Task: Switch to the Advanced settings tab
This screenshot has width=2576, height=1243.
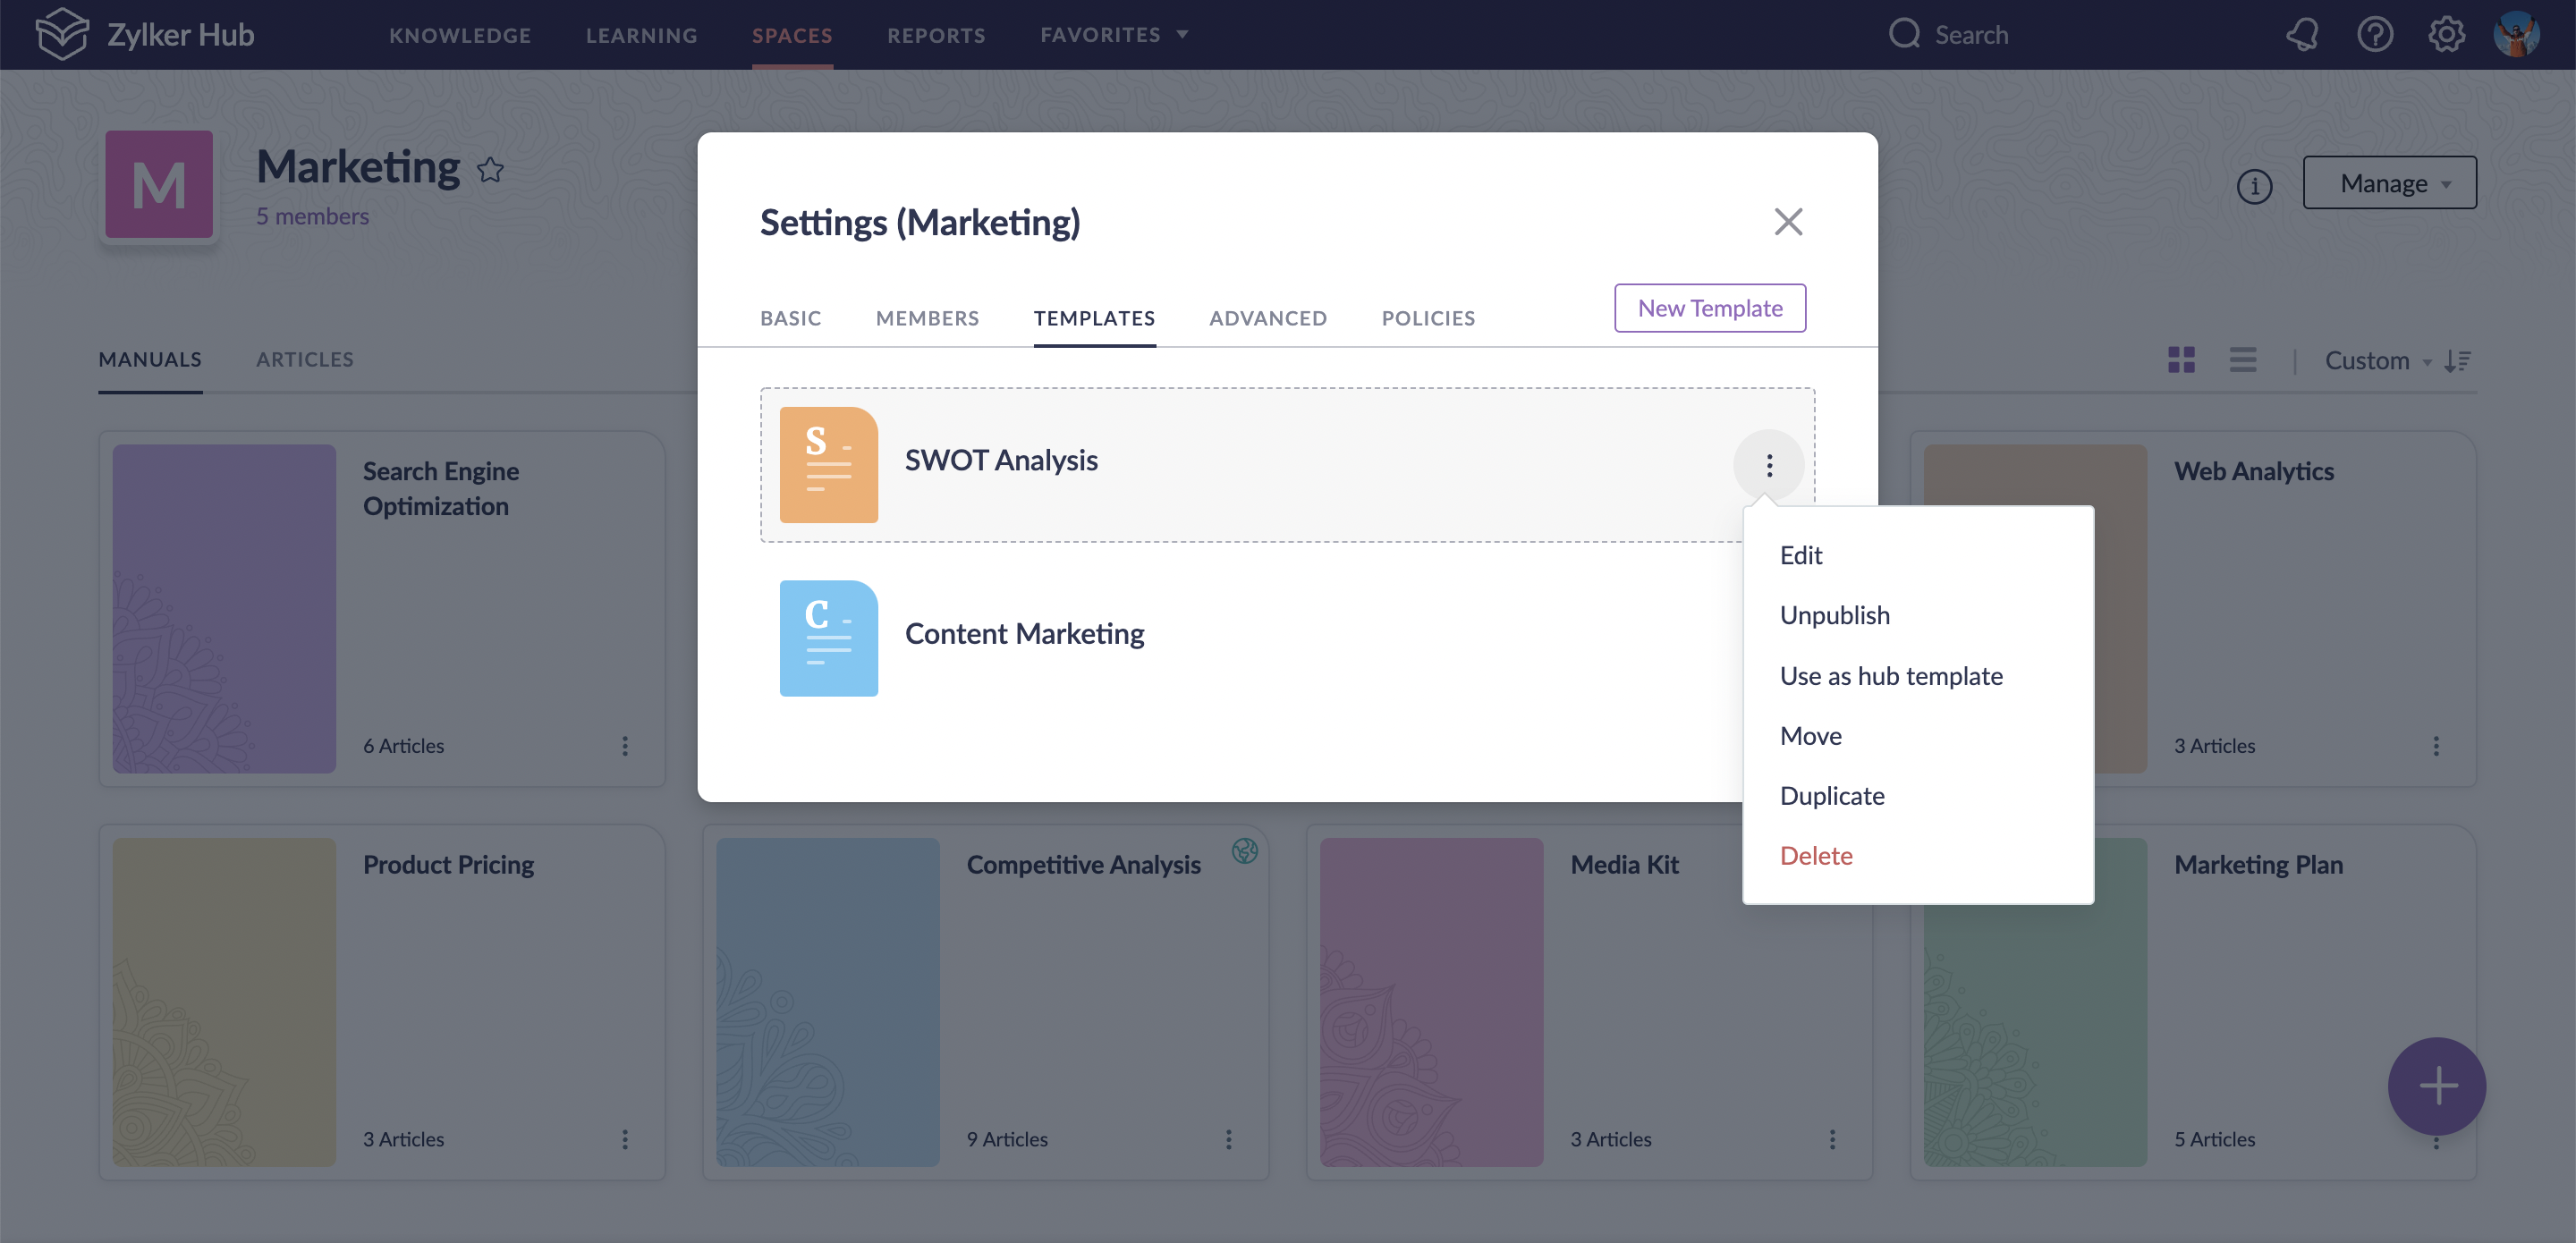Action: point(1267,318)
